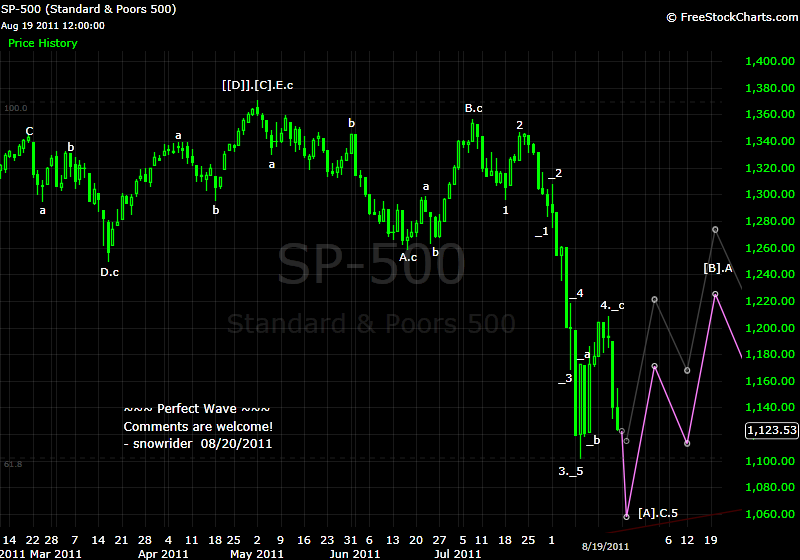Select the _b wave label
Image resolution: width=800 pixels, height=560 pixels.
point(593,440)
